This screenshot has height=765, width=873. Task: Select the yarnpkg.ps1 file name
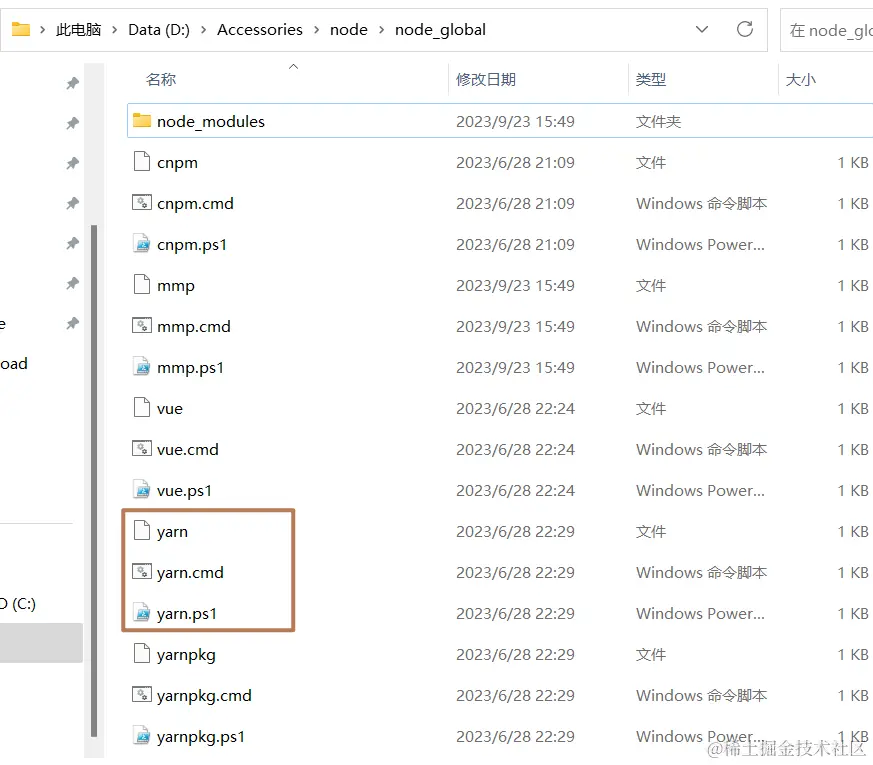(x=201, y=737)
